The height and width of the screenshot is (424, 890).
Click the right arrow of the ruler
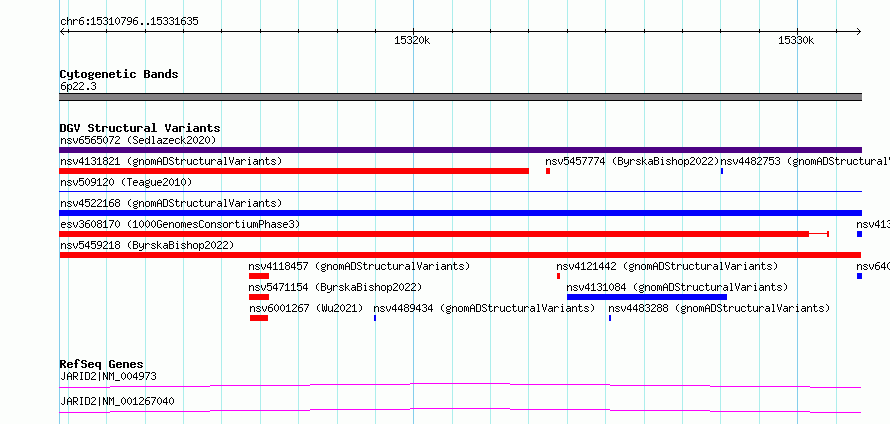coord(858,32)
